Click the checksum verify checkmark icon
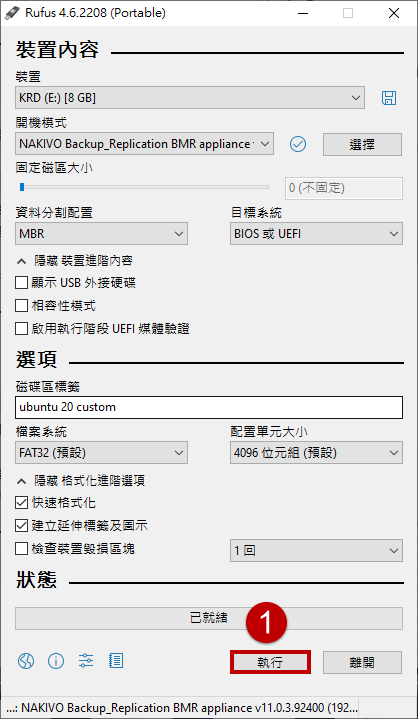The width and height of the screenshot is (418, 719). 298,144
